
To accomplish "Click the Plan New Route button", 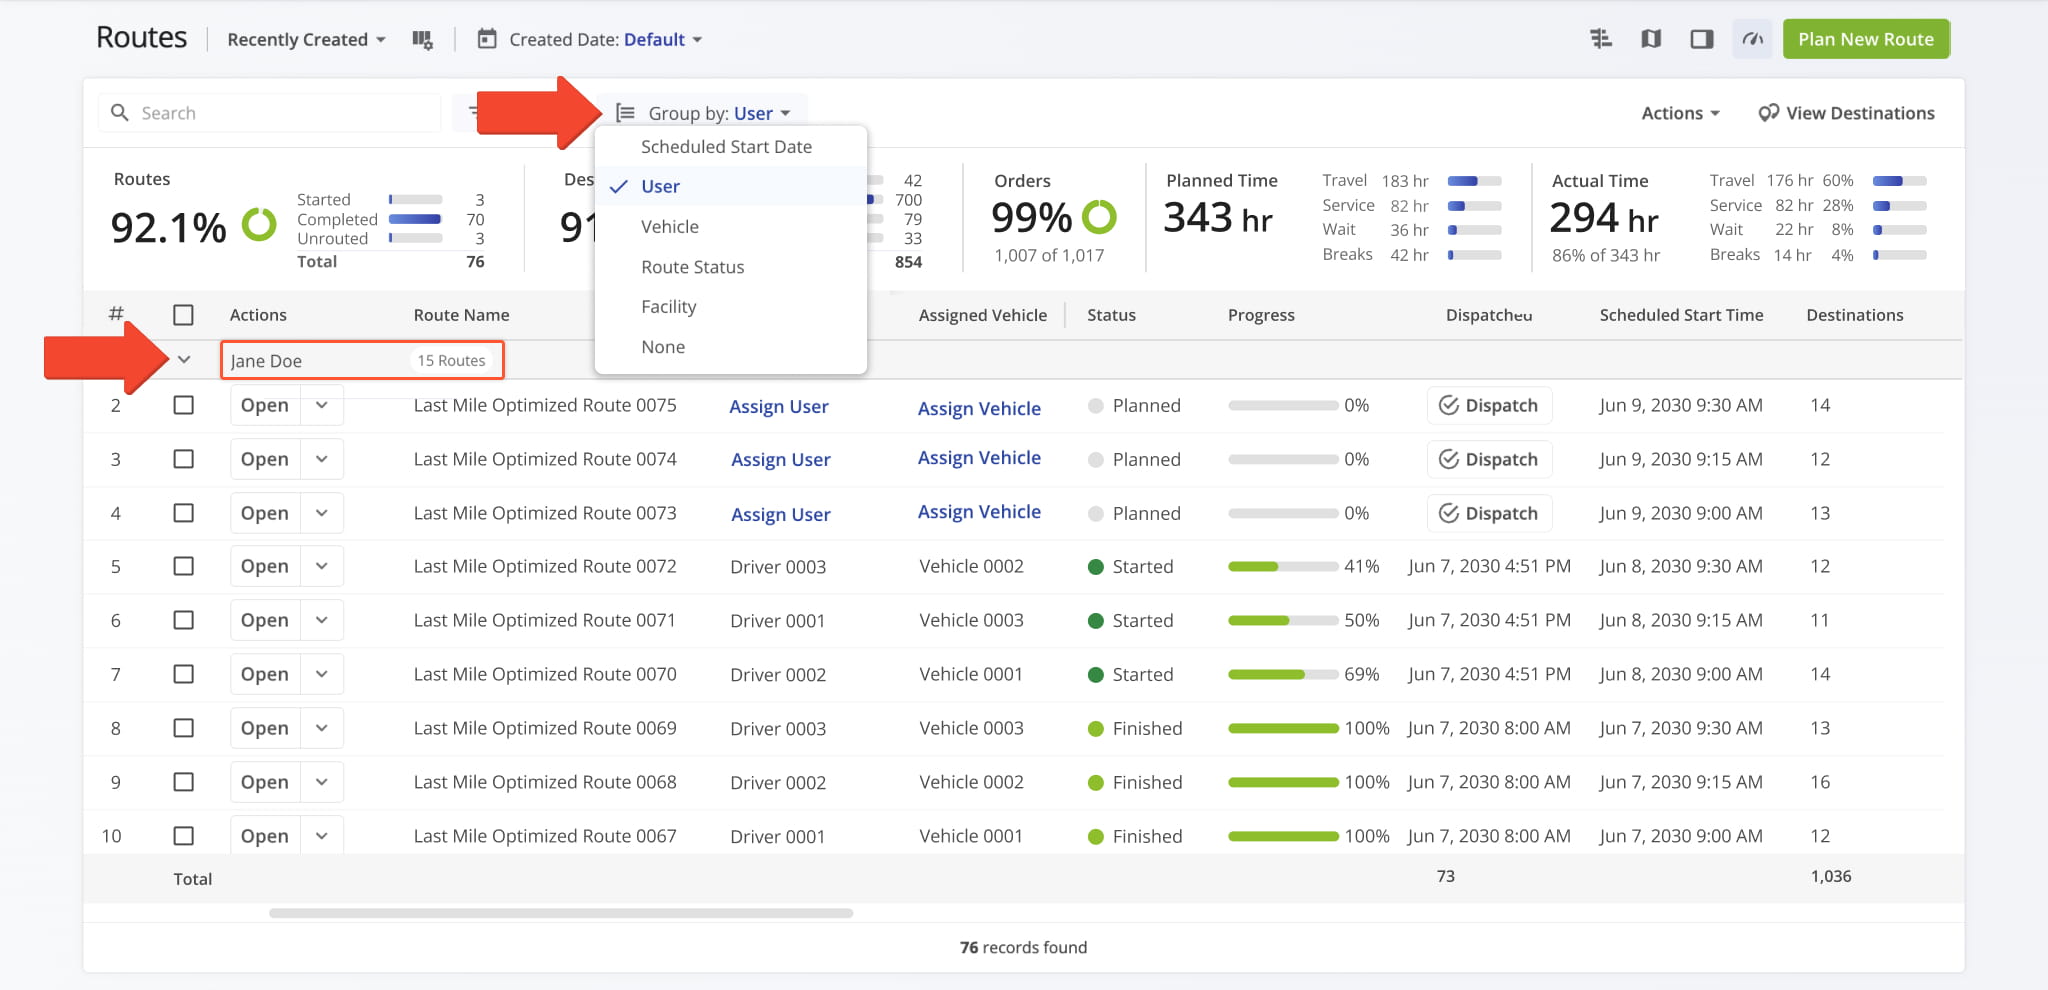I will point(1865,39).
